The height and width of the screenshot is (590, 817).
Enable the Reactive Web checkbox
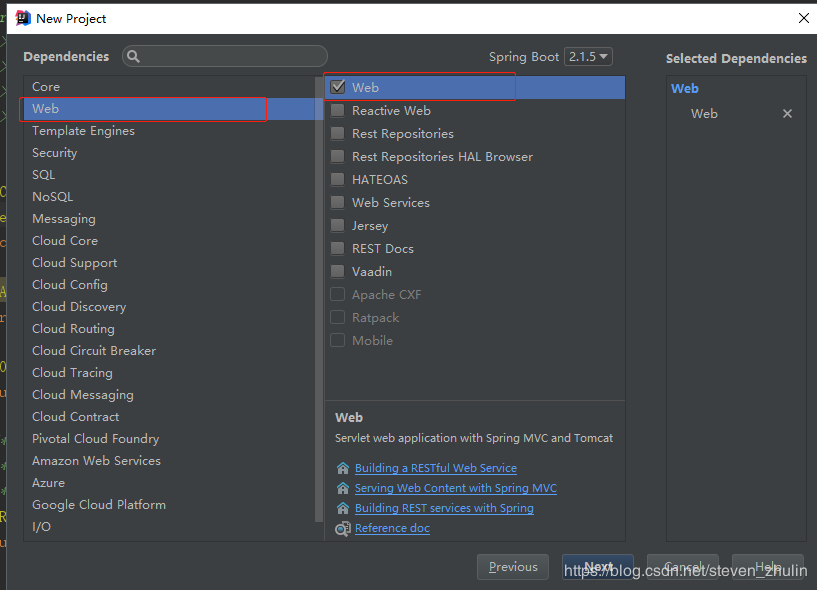pyautogui.click(x=337, y=110)
